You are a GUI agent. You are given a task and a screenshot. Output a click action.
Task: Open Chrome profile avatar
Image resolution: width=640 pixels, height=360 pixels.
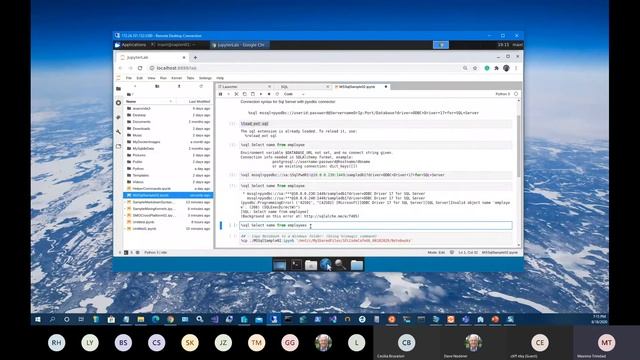tap(506, 68)
